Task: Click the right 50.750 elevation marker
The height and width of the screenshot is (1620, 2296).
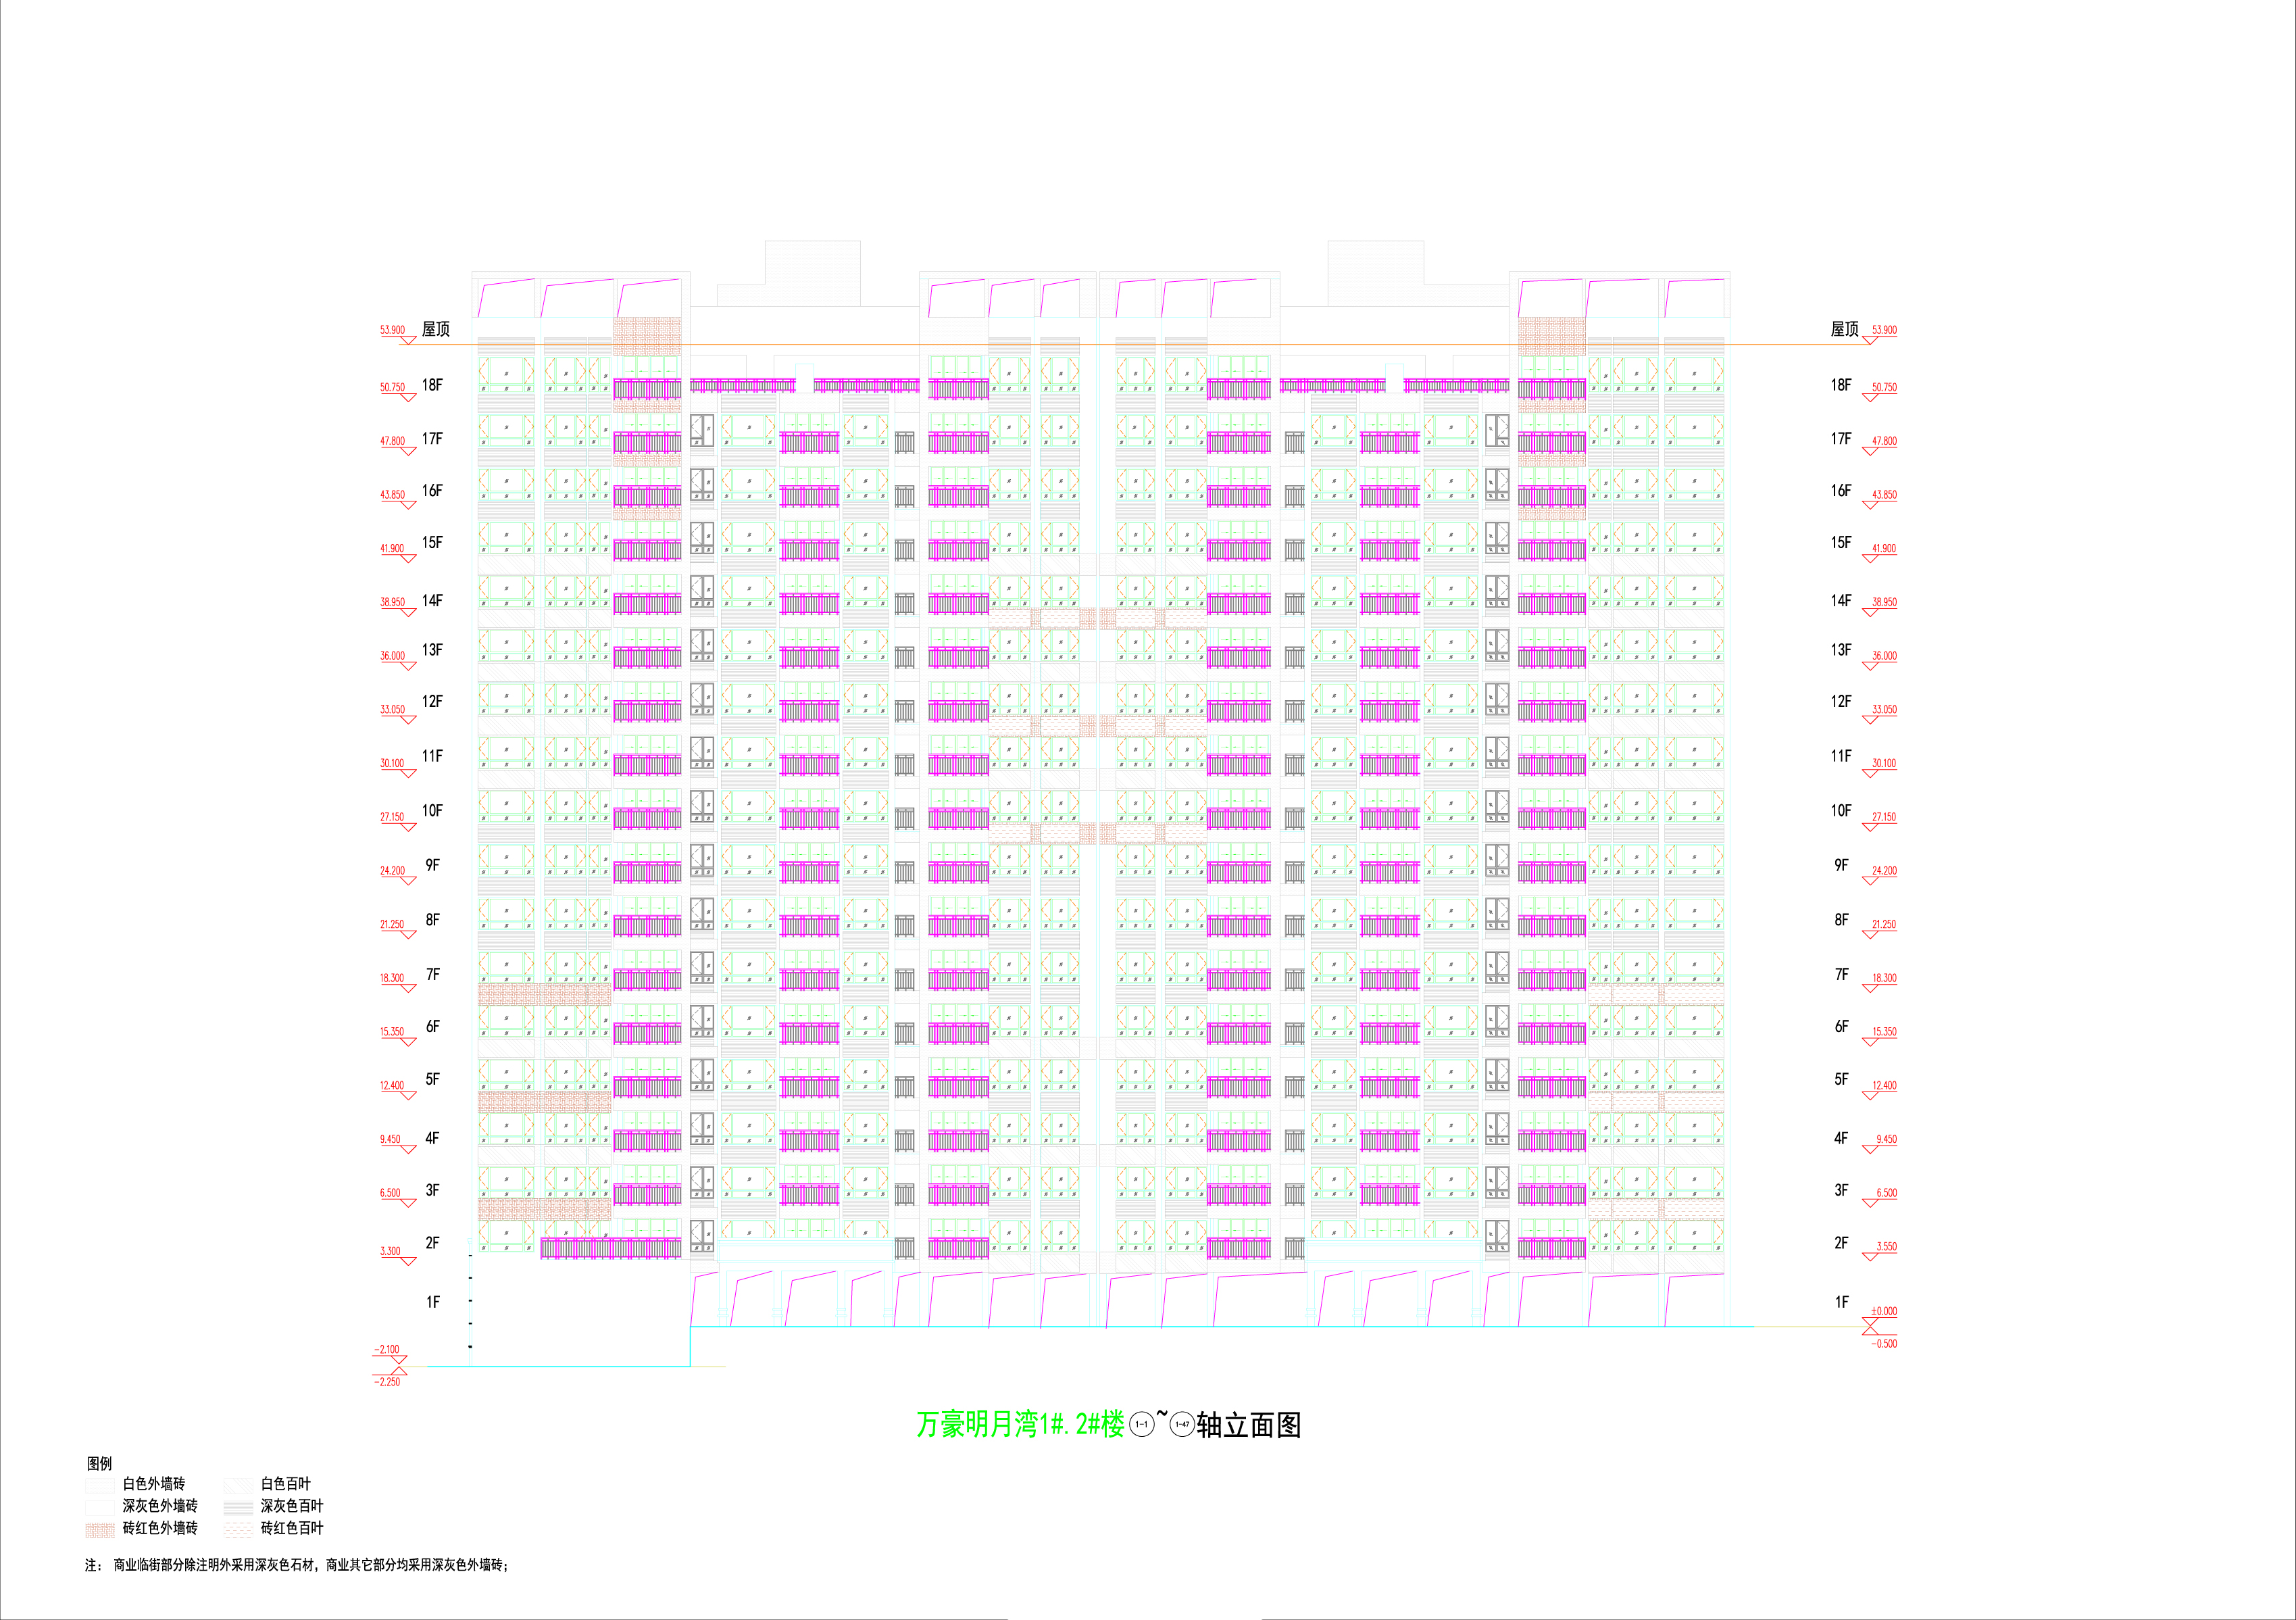Action: tap(1884, 388)
